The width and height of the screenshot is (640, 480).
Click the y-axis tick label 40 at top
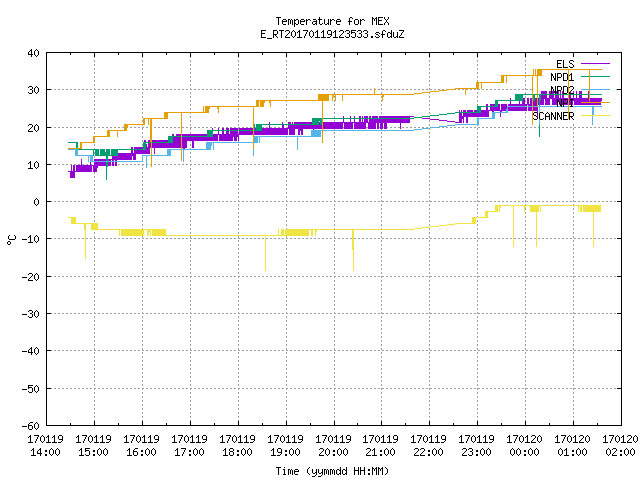[x=33, y=53]
